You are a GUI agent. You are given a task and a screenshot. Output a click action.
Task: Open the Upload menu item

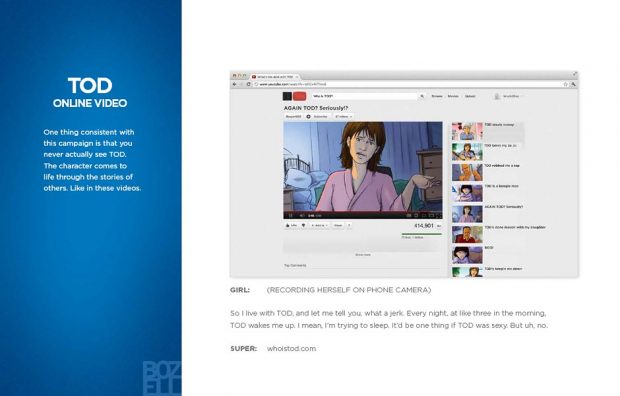(470, 96)
